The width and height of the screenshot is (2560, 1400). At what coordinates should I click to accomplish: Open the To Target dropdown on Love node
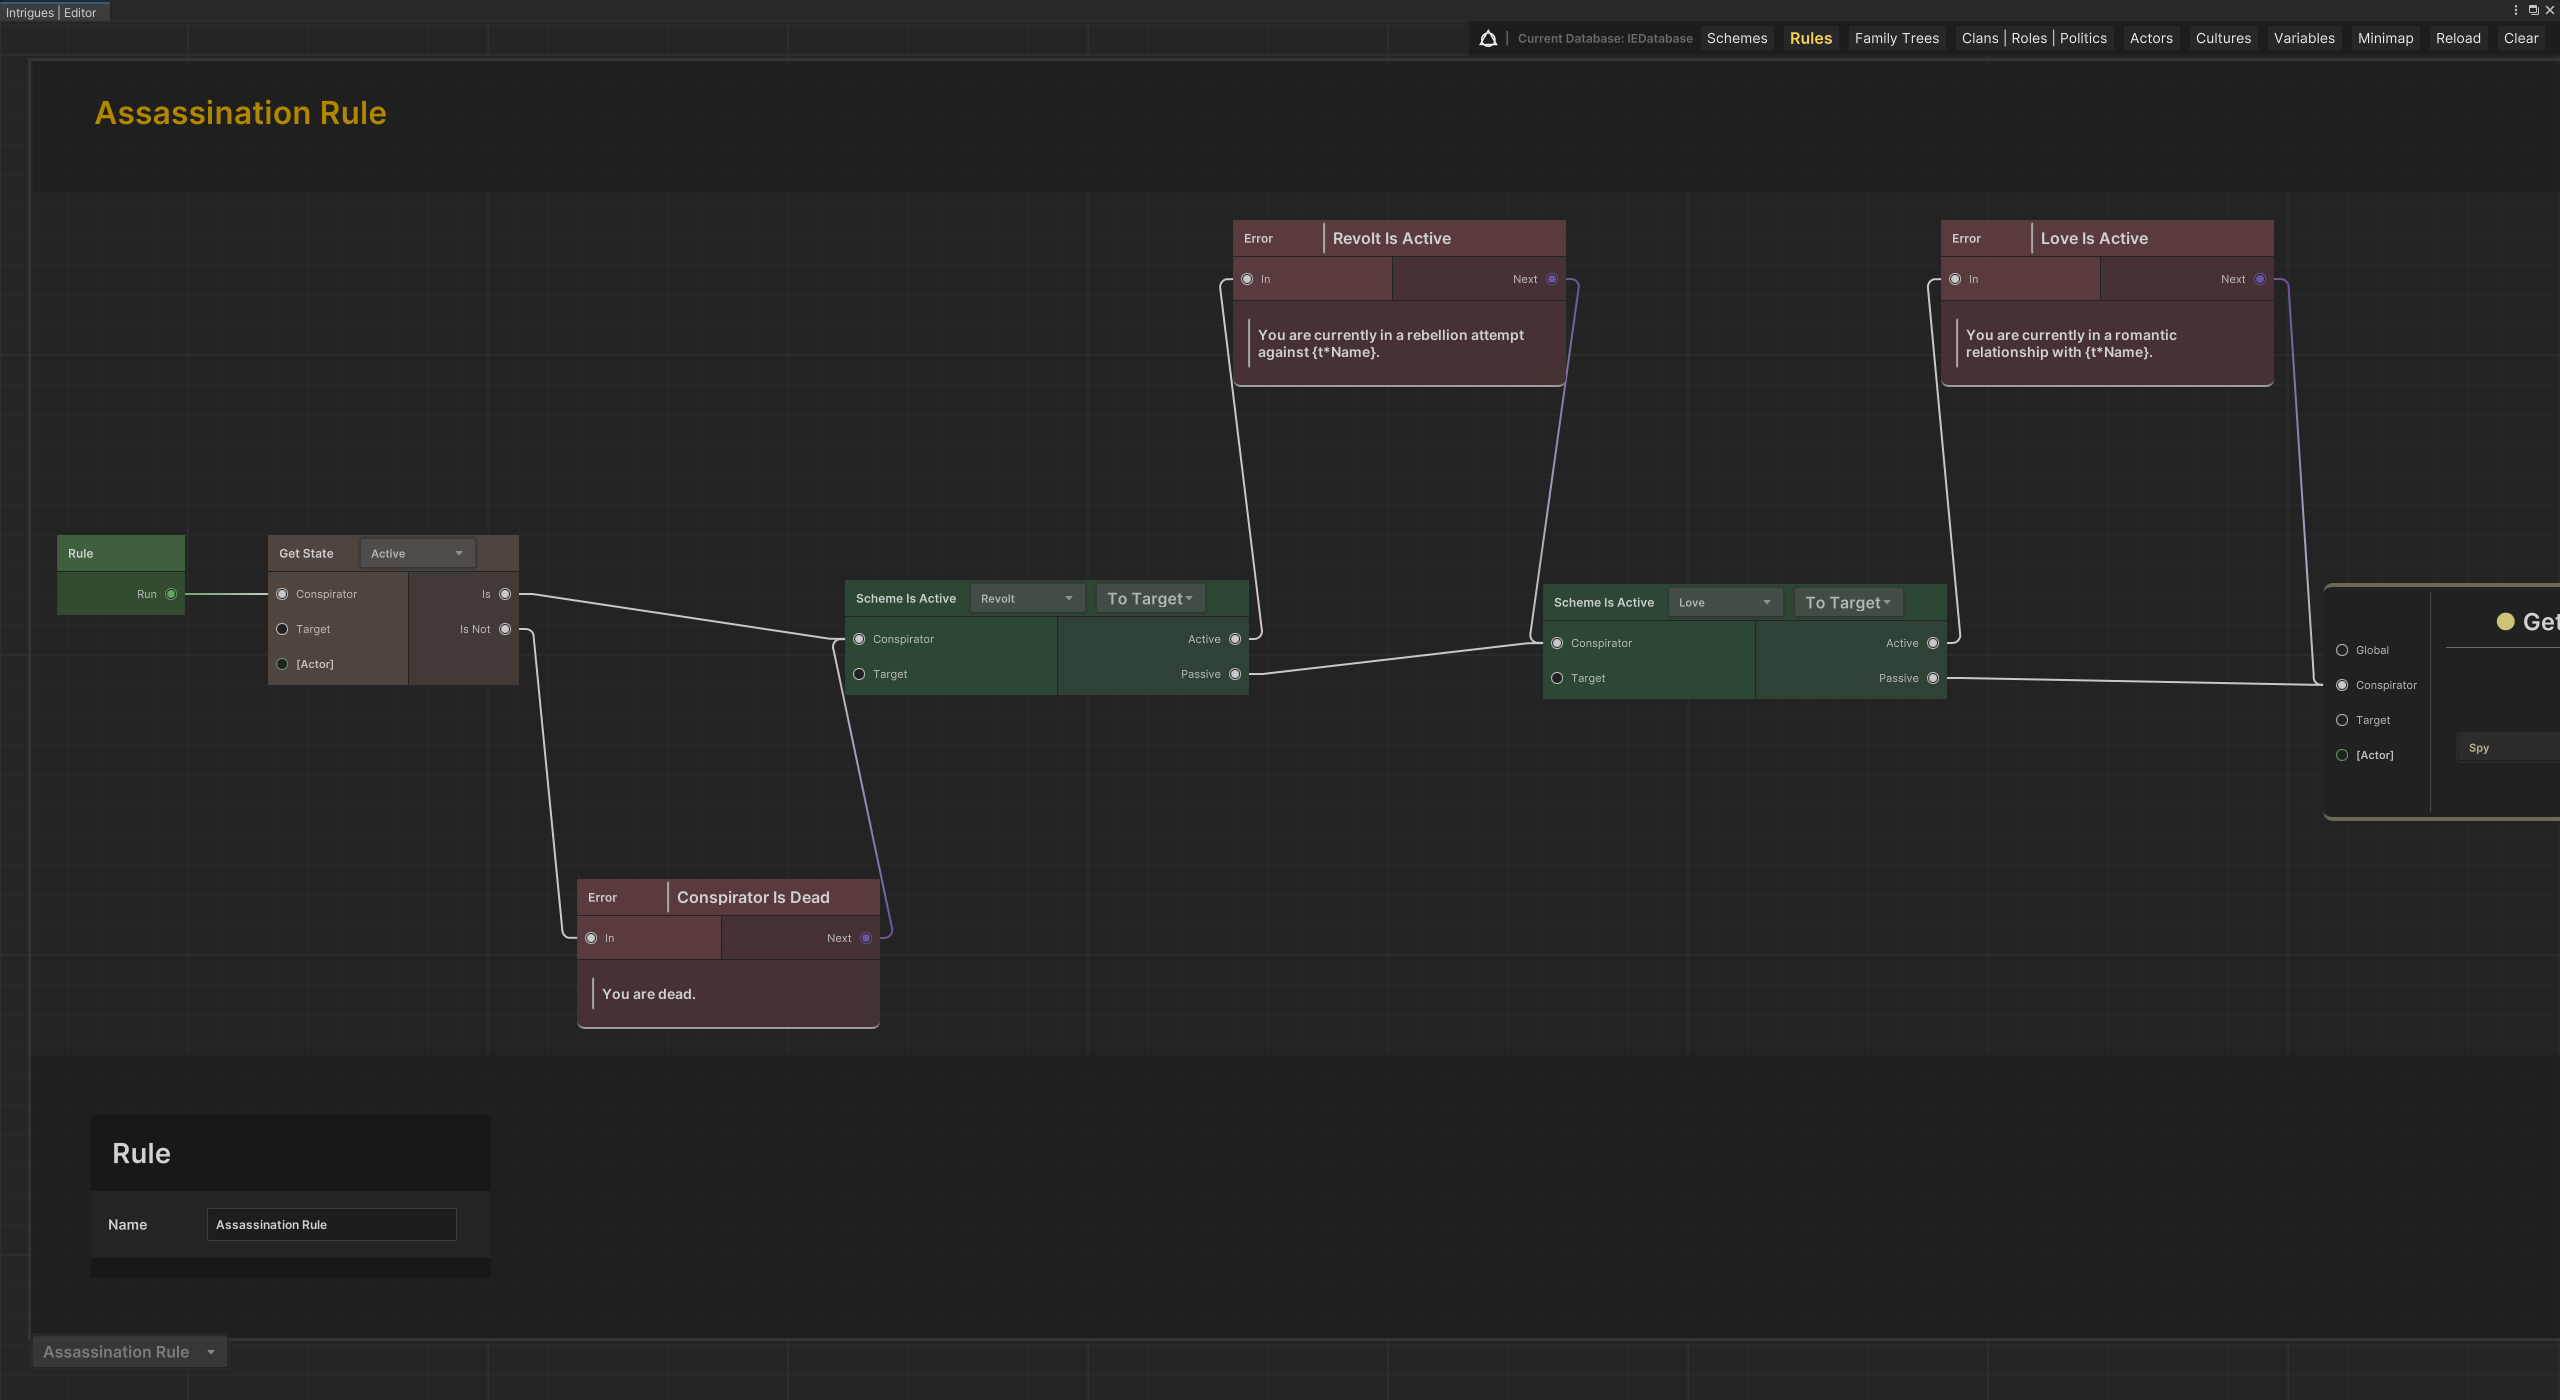click(1848, 602)
